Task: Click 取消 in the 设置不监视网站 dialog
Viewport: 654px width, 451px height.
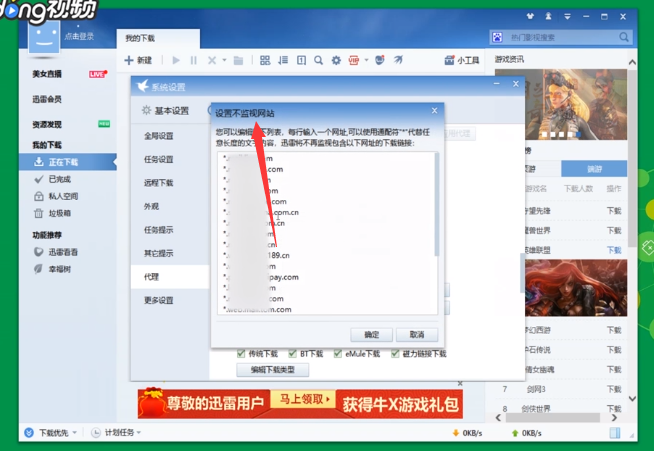Action: (417, 335)
